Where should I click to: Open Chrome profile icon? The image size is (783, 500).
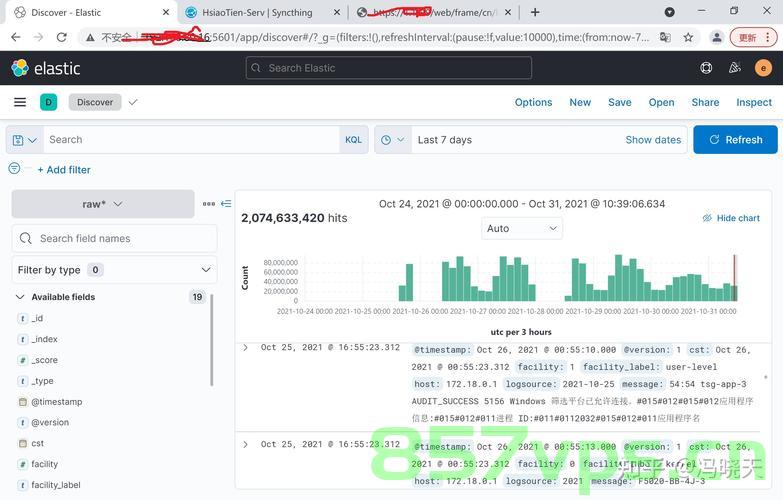[717, 37]
